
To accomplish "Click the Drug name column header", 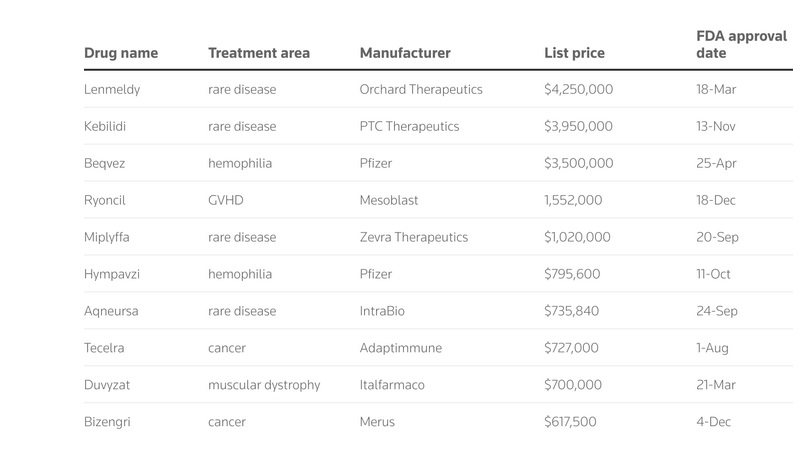I will pyautogui.click(x=121, y=53).
